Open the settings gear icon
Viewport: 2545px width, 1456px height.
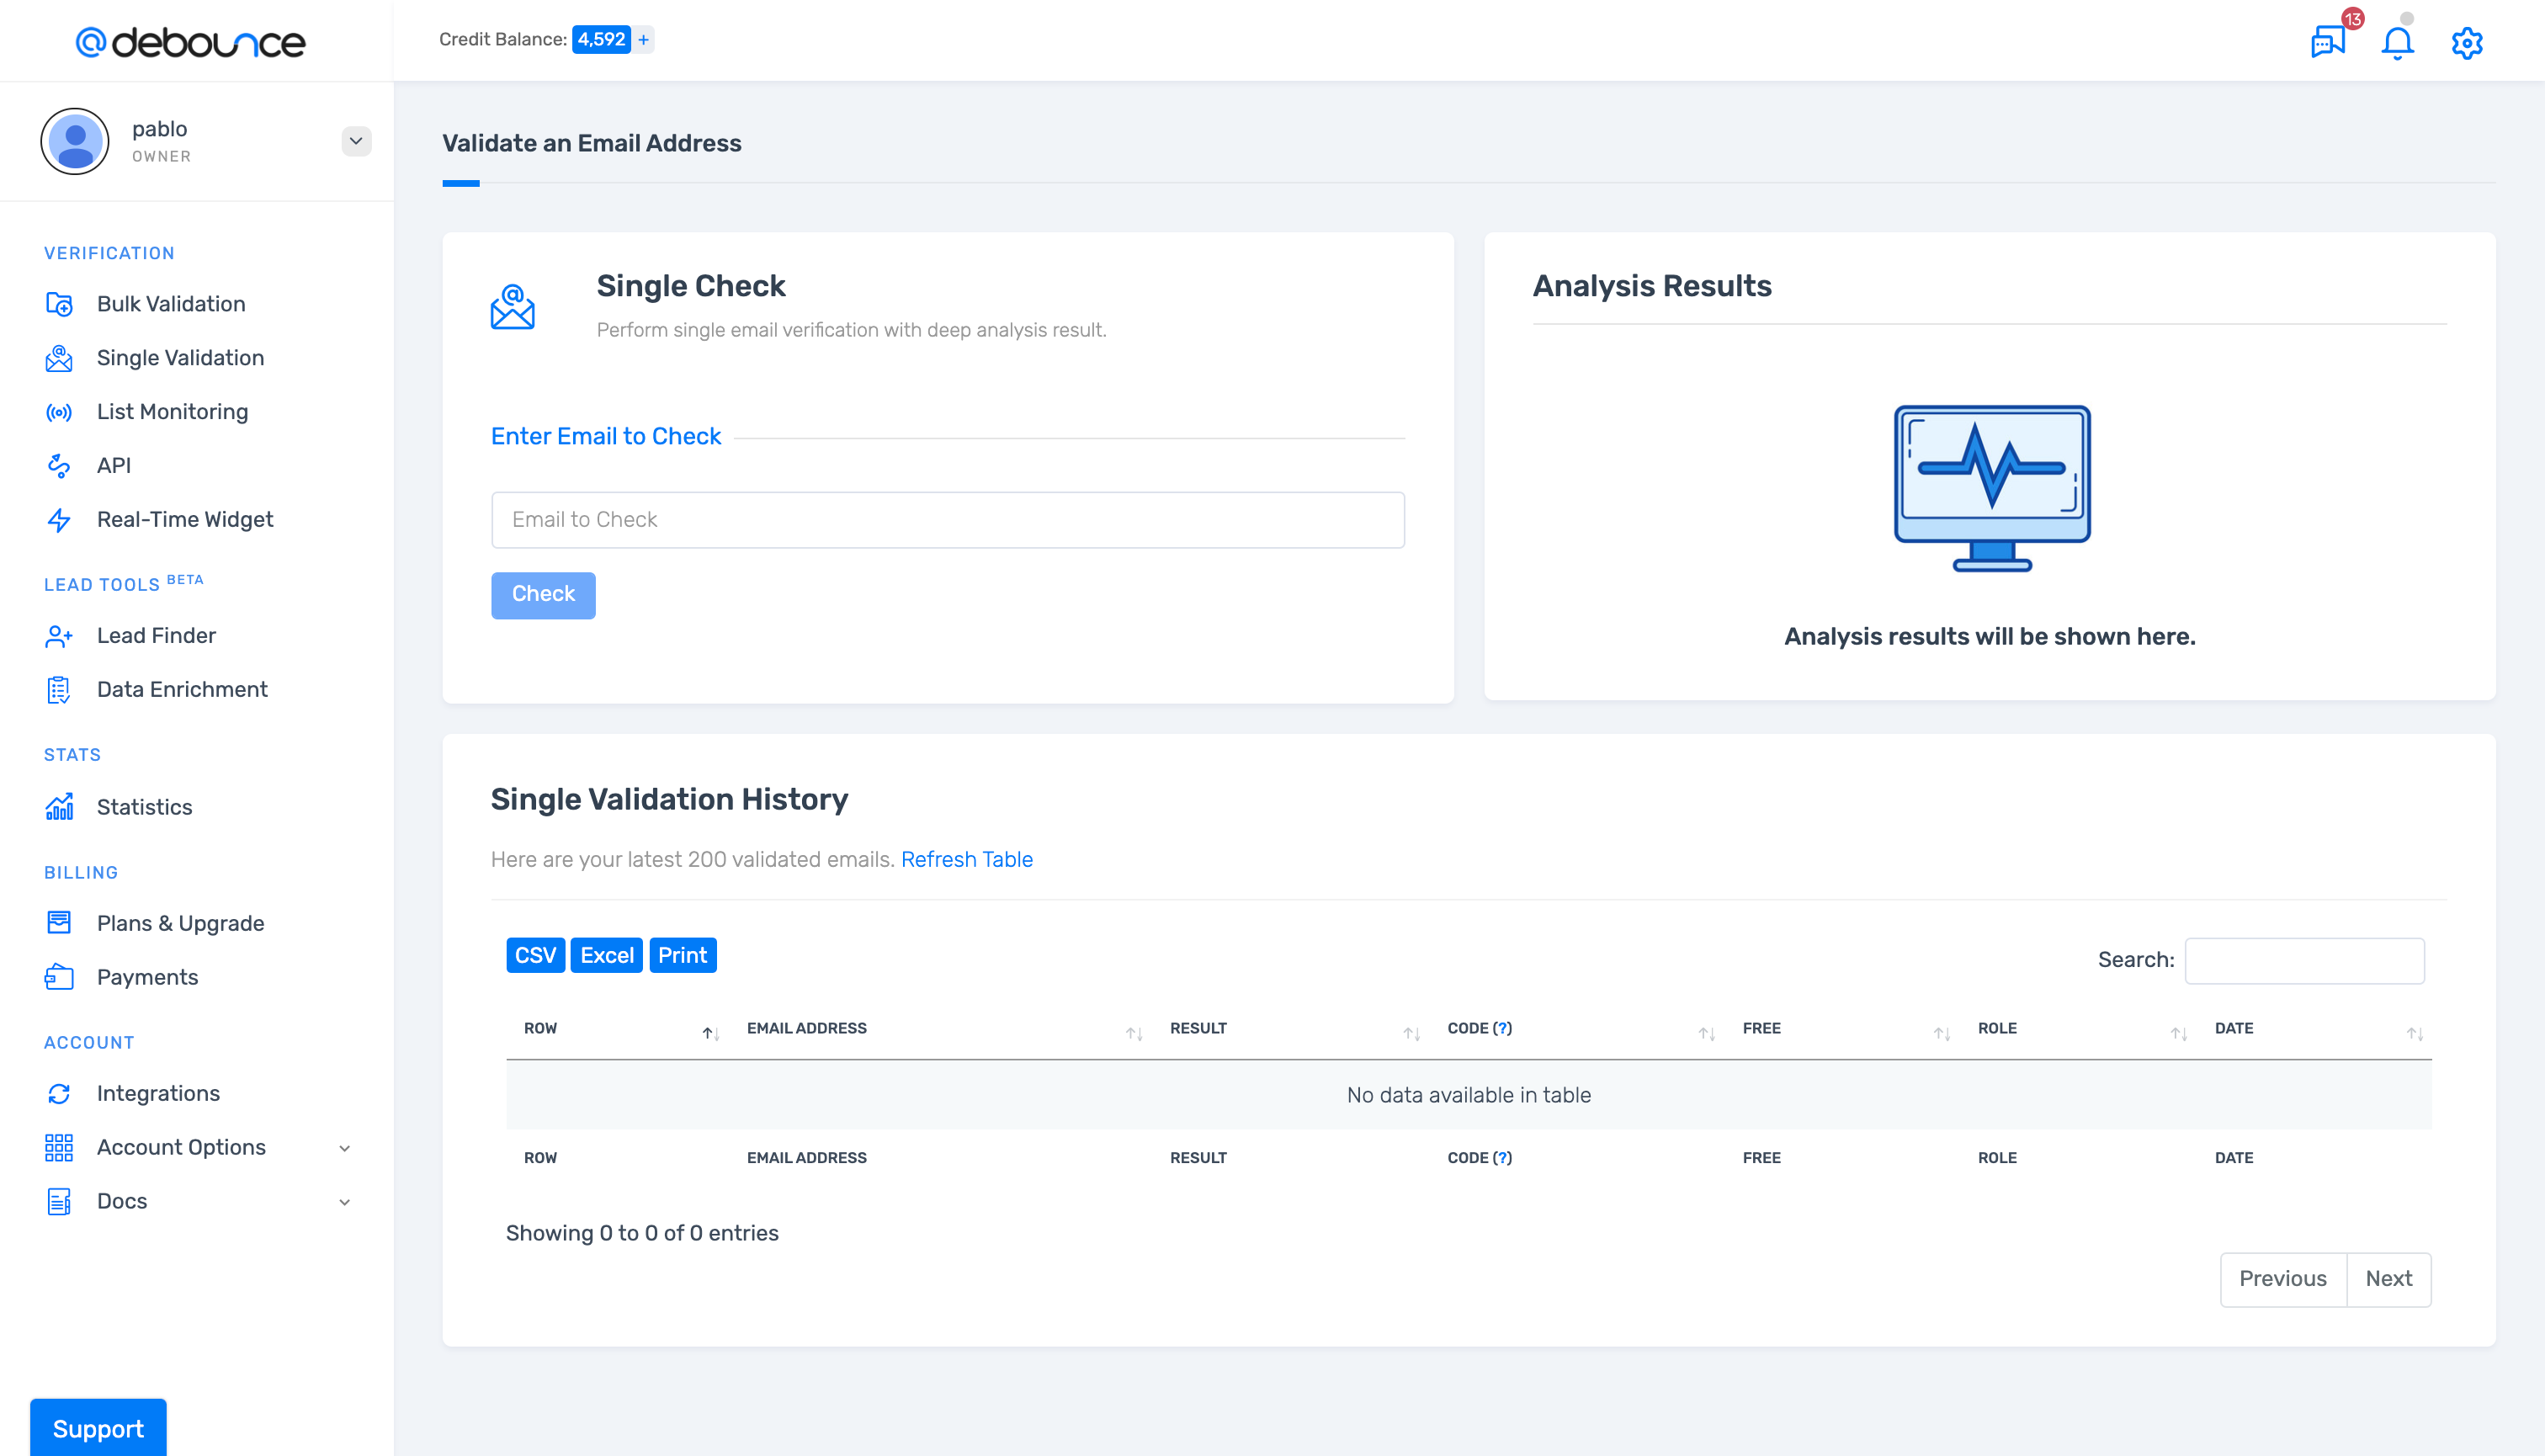(x=2466, y=42)
